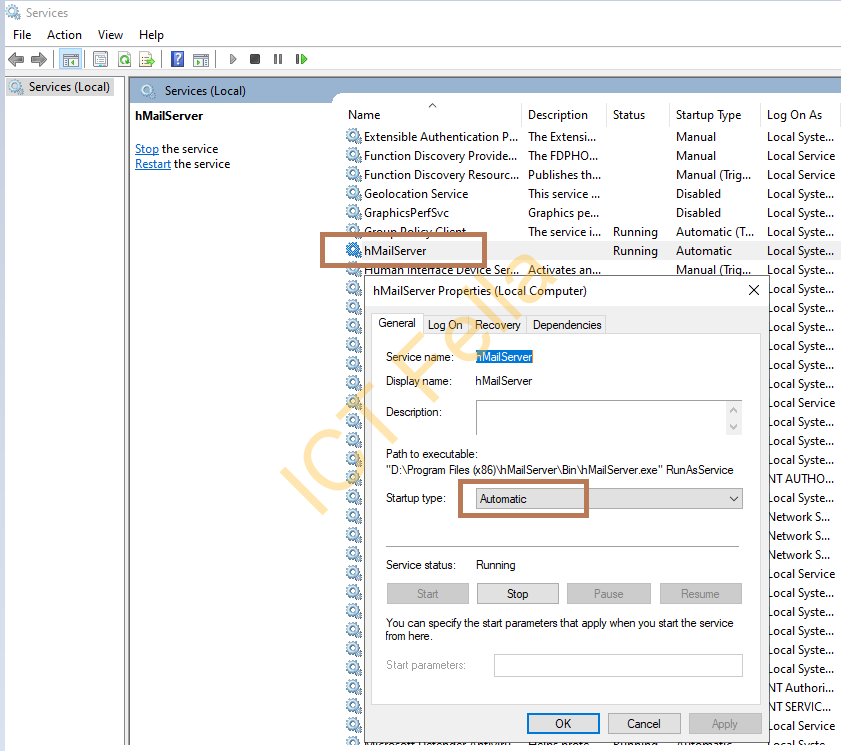Click the Running status in the hMailServer row
This screenshot has height=751, width=841.
[x=635, y=251]
